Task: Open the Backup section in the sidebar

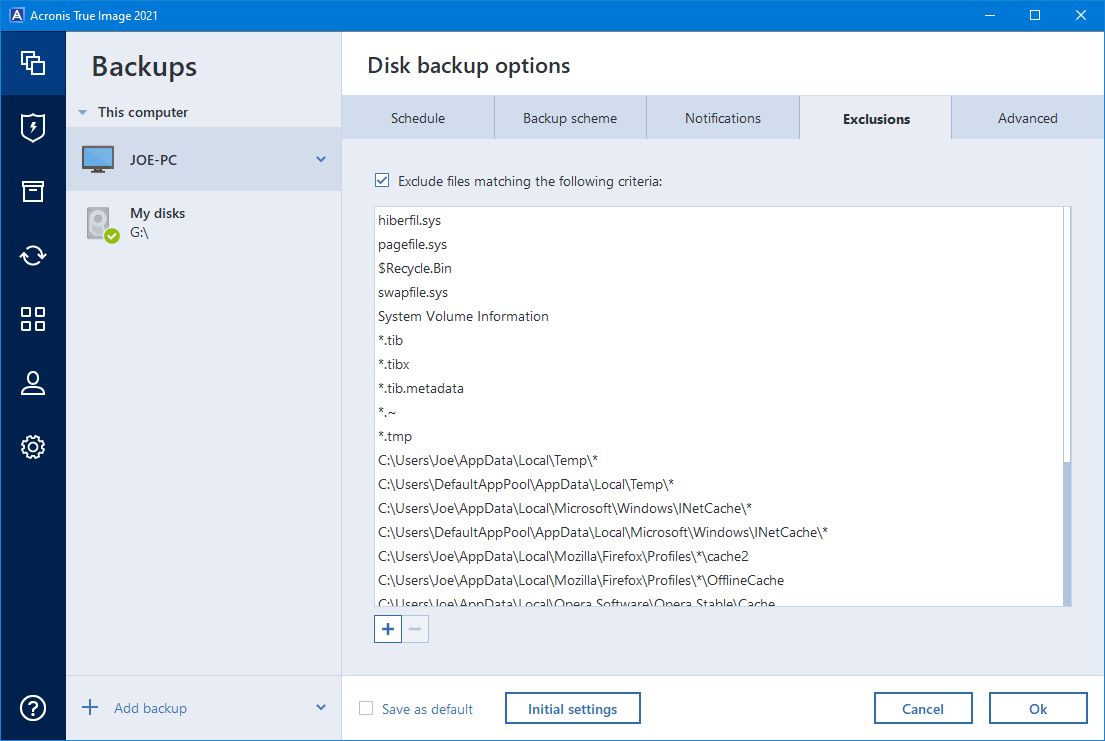Action: click(32, 63)
